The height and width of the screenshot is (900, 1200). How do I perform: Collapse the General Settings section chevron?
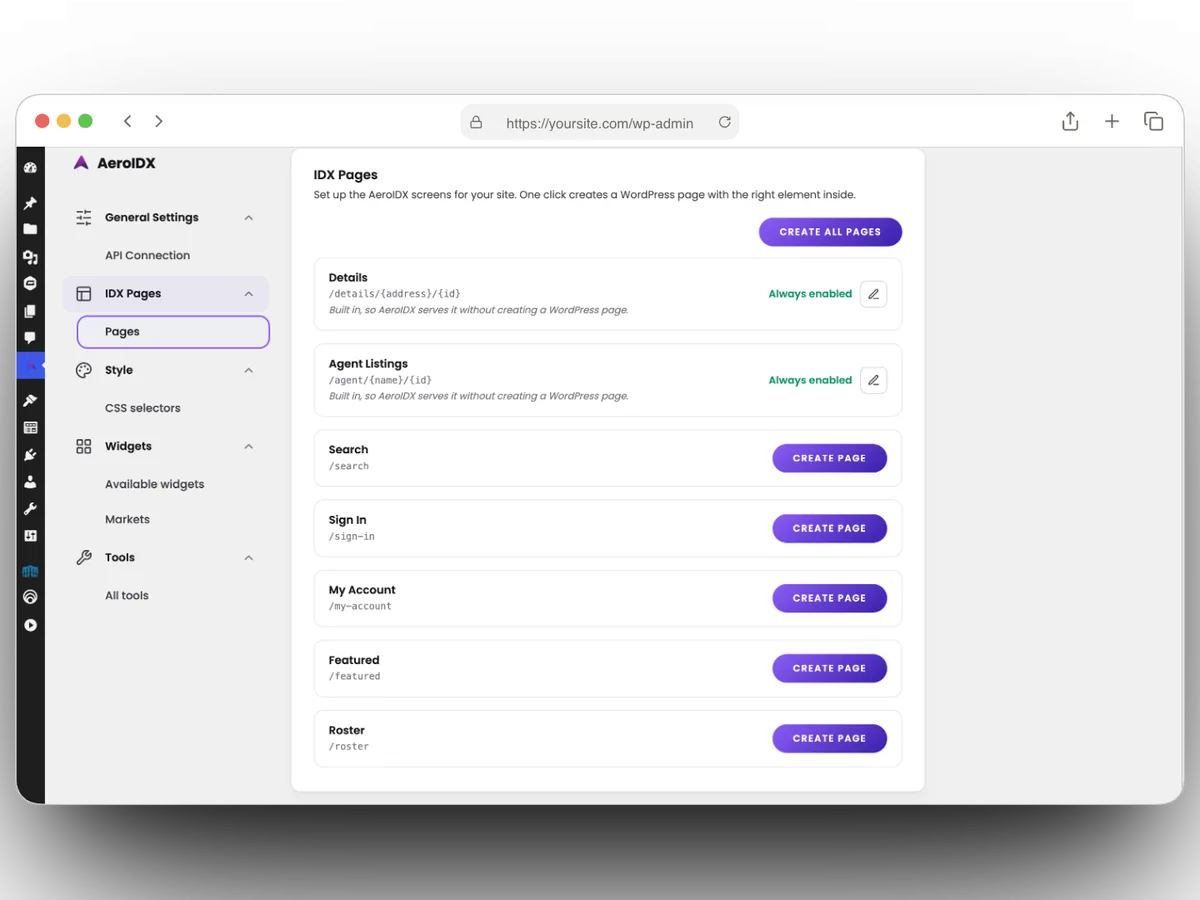(249, 218)
